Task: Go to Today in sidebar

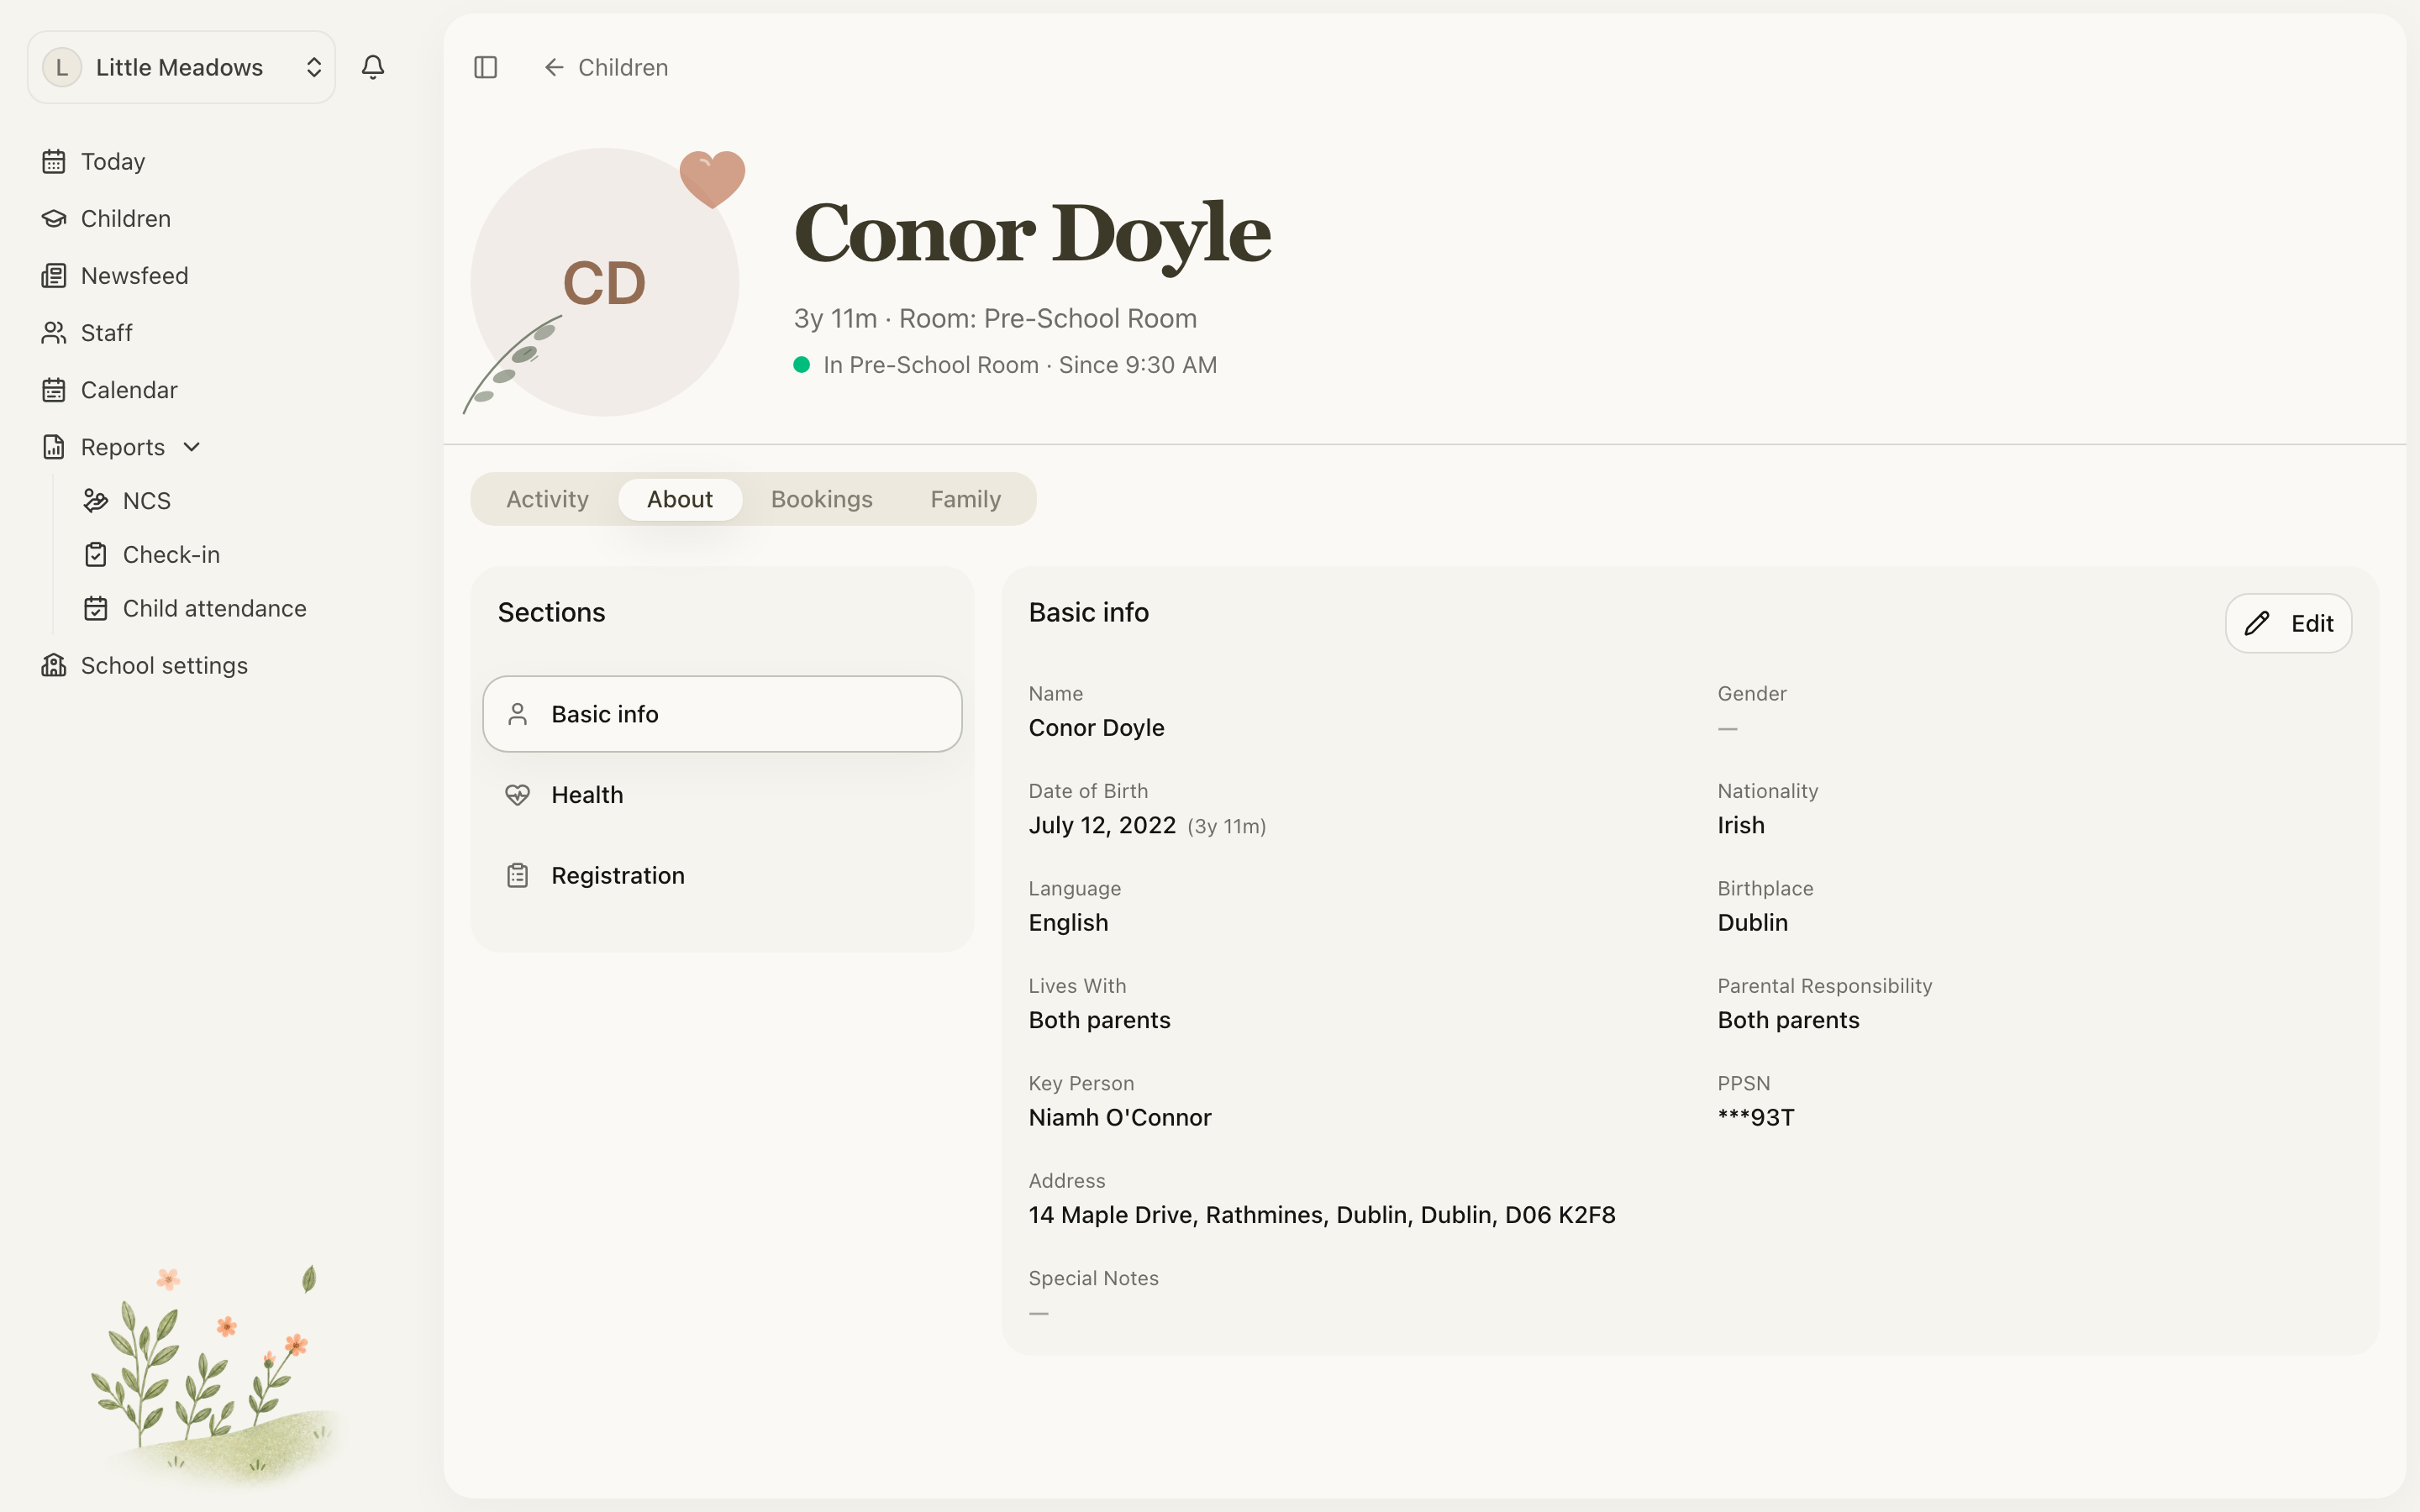Action: 113,161
